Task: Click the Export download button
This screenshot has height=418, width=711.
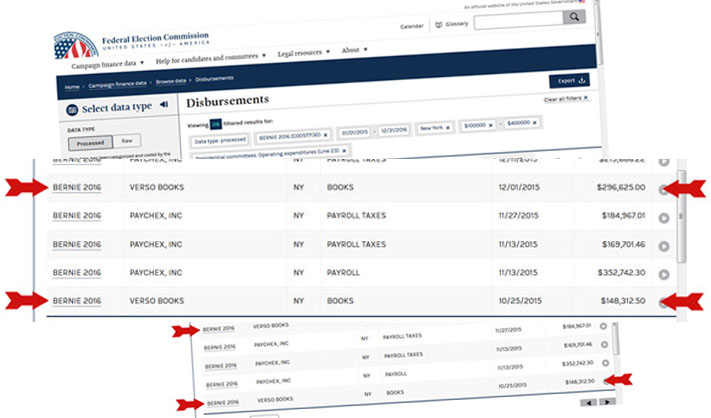Action: (569, 81)
